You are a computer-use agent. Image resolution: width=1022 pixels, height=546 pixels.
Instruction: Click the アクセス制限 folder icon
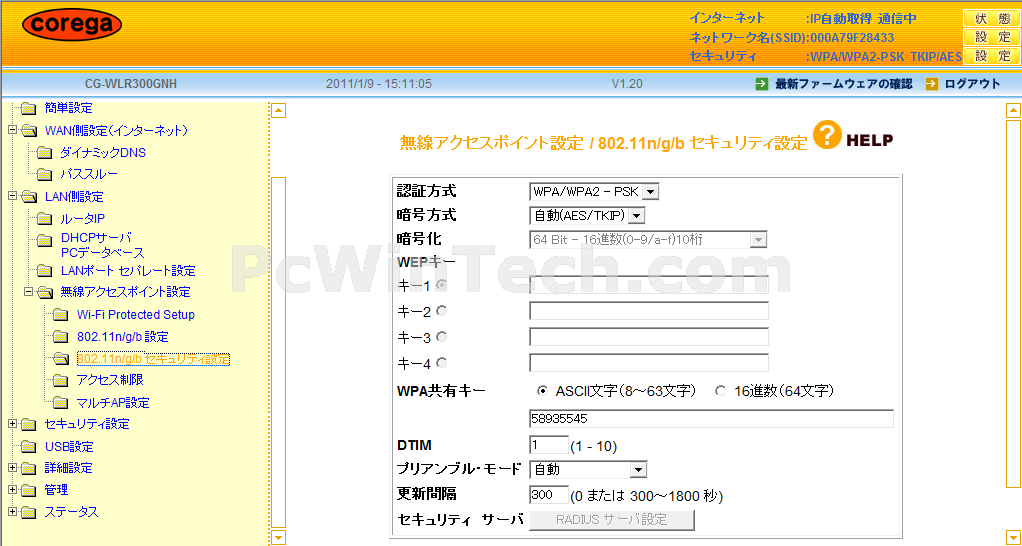click(61, 380)
